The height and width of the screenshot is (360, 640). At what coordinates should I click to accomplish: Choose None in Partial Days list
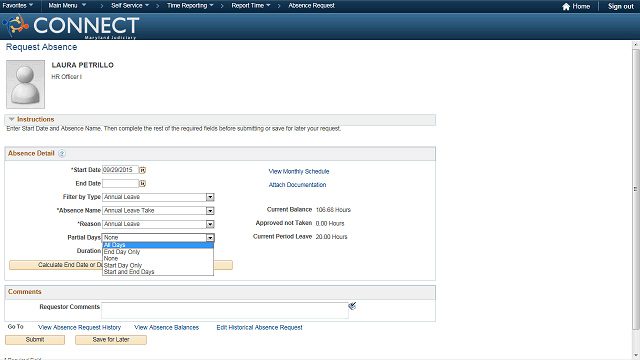[x=158, y=258]
